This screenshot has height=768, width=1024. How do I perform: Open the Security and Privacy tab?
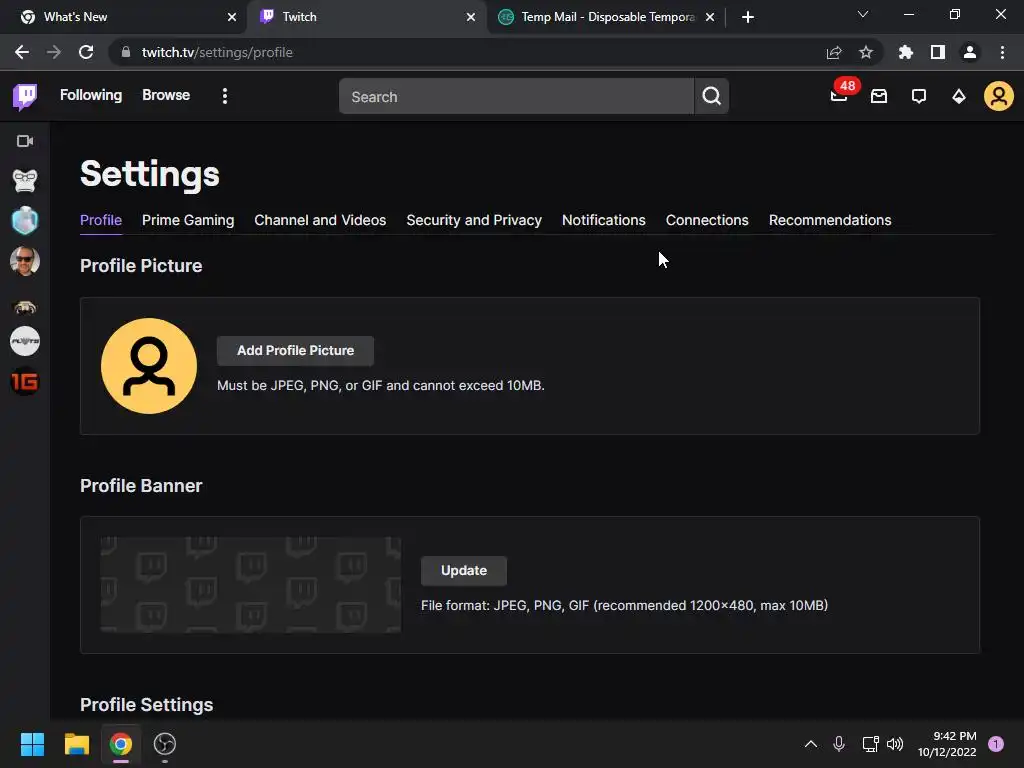coord(474,220)
